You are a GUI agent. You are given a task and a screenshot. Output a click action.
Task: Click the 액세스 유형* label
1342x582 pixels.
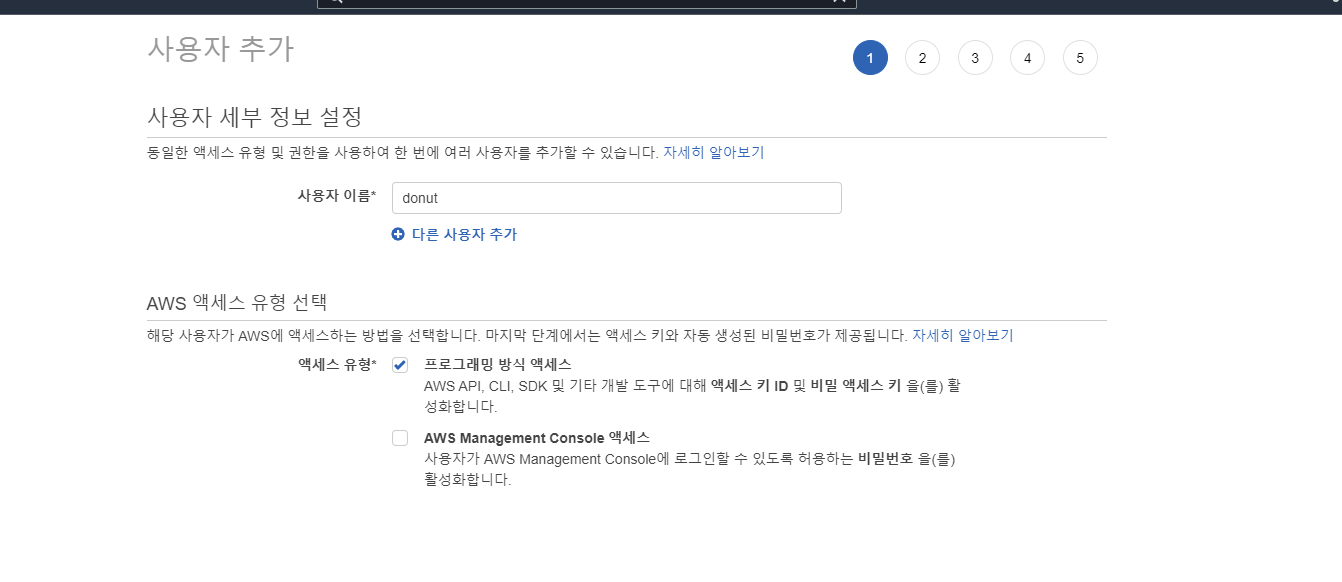(x=337, y=364)
